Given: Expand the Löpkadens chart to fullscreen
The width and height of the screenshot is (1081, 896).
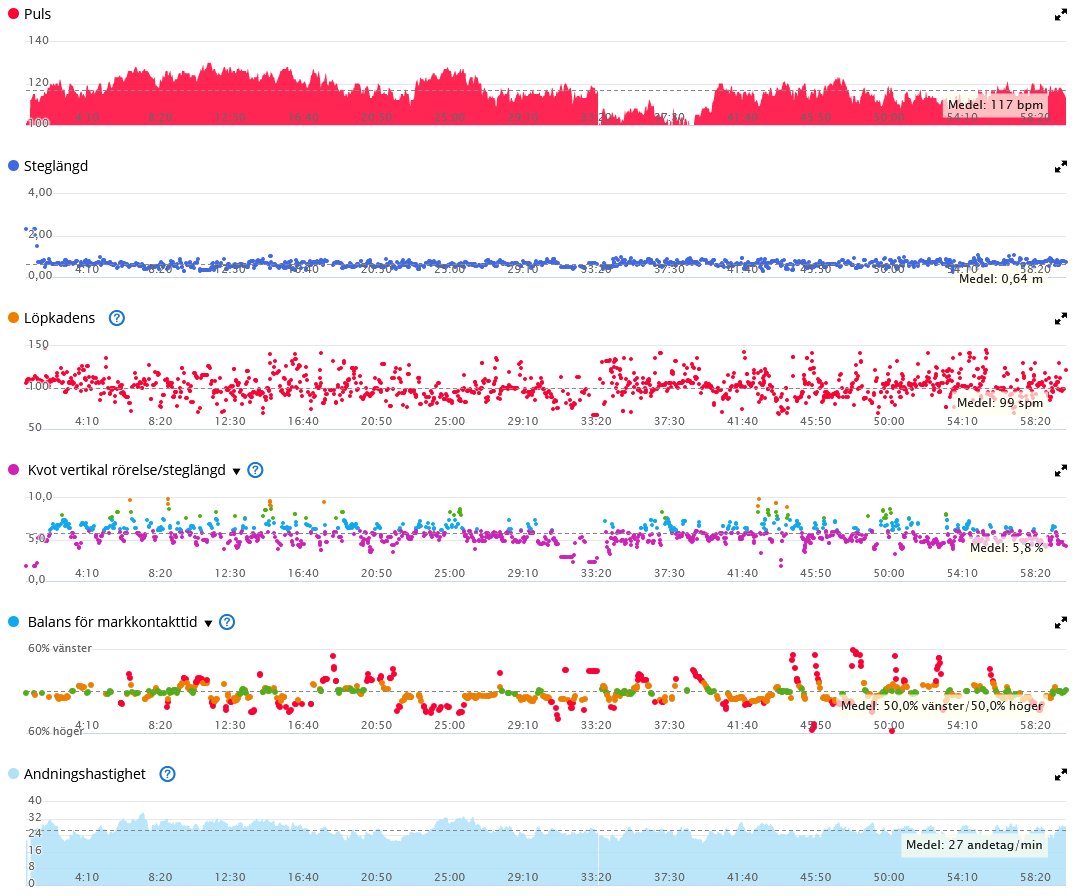Looking at the screenshot, I should pos(1060,318).
